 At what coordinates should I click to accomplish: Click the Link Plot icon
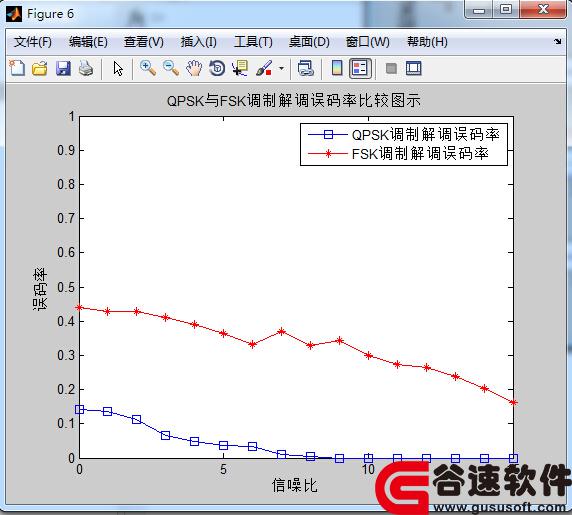pyautogui.click(x=305, y=68)
